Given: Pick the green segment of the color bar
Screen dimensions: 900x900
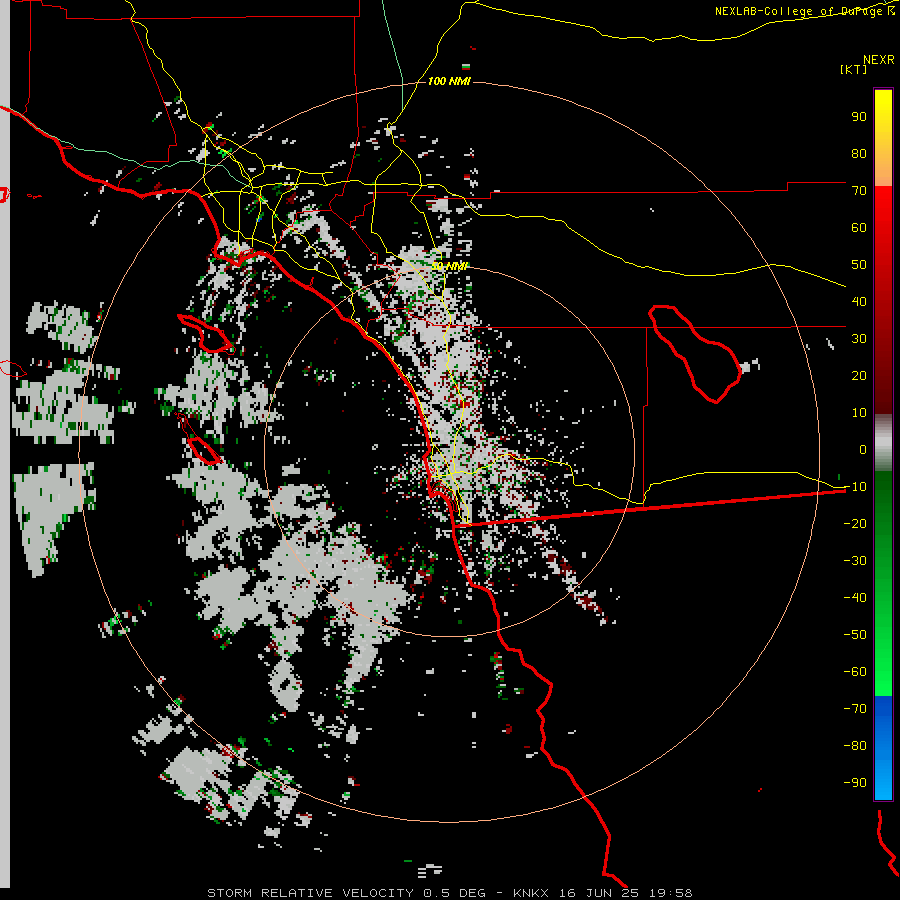Looking at the screenshot, I should pyautogui.click(x=883, y=583).
